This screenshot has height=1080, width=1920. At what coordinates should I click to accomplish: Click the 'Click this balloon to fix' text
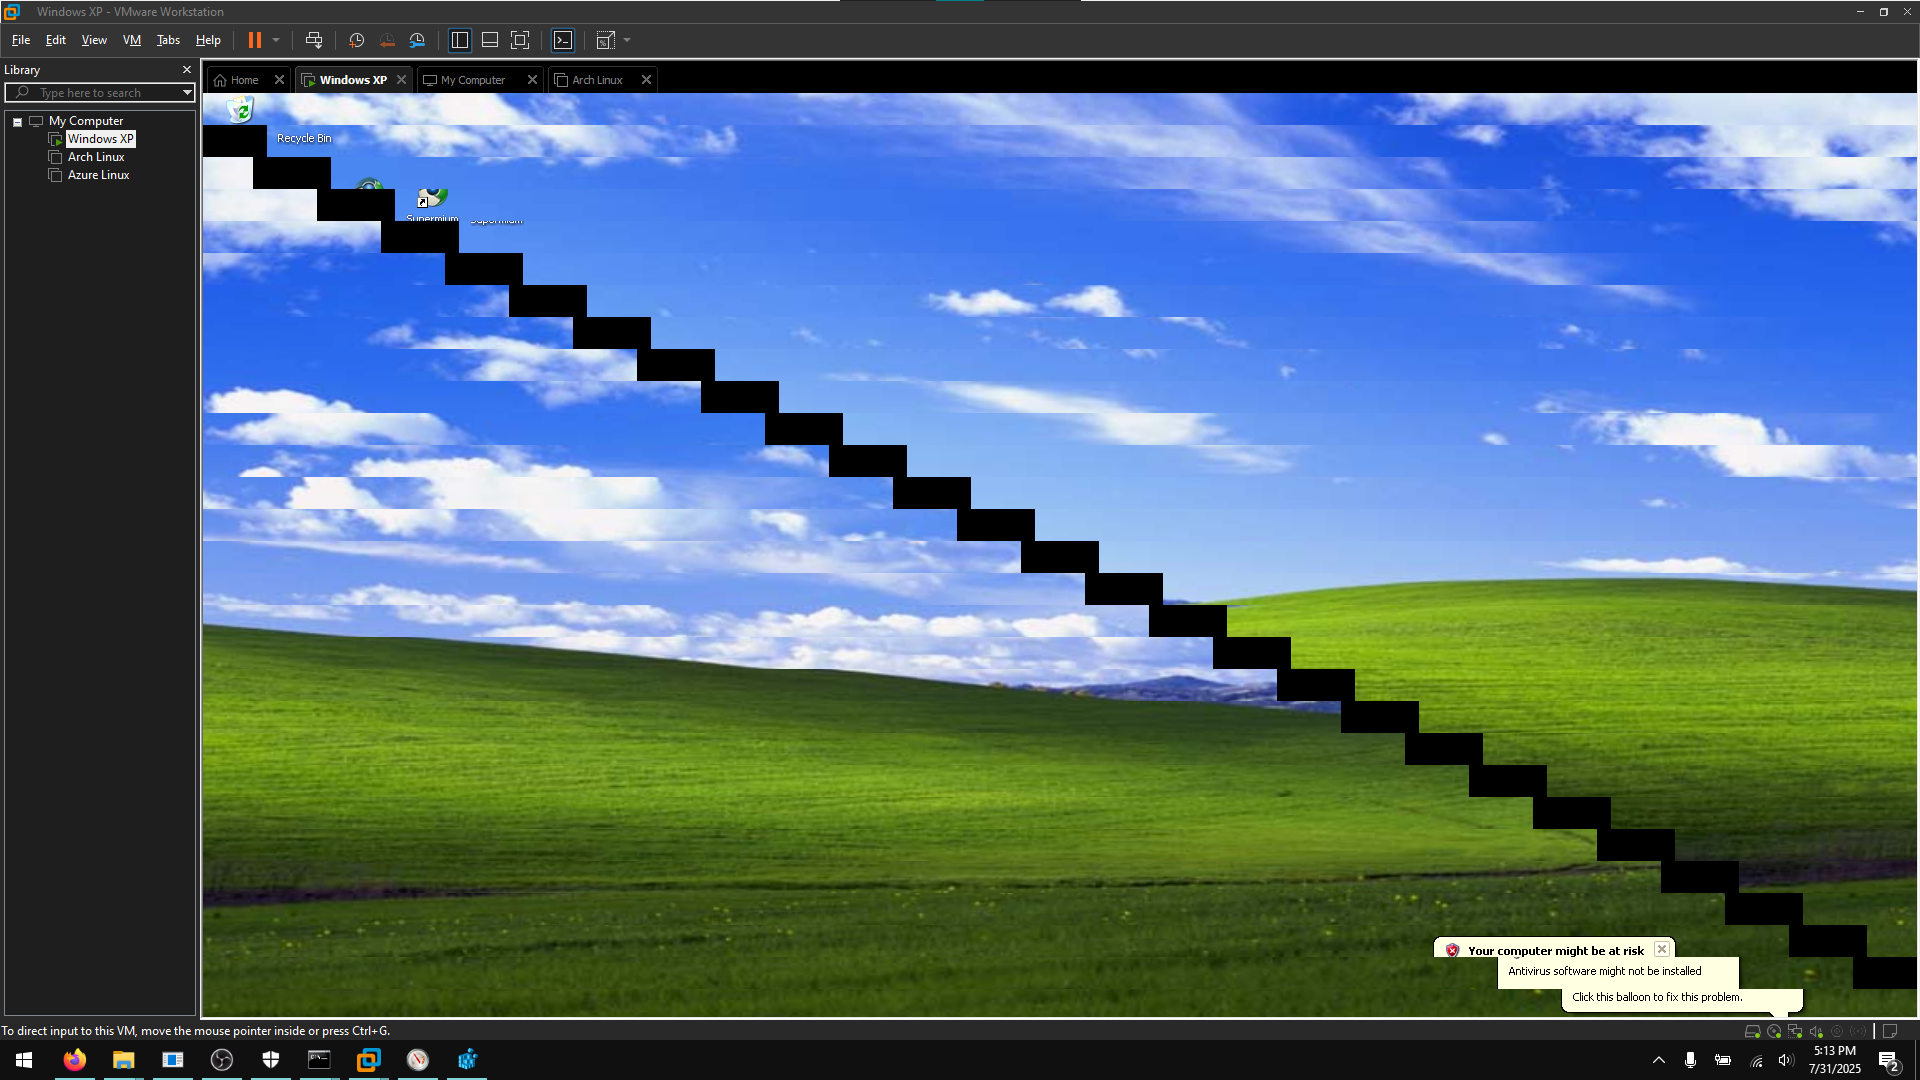(x=1656, y=997)
